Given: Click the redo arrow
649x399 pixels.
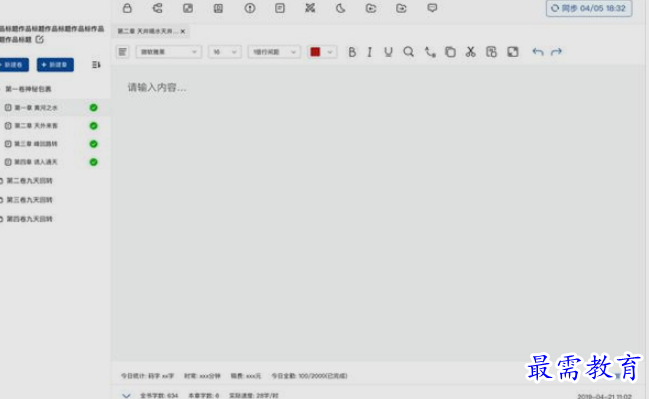Looking at the screenshot, I should point(556,52).
